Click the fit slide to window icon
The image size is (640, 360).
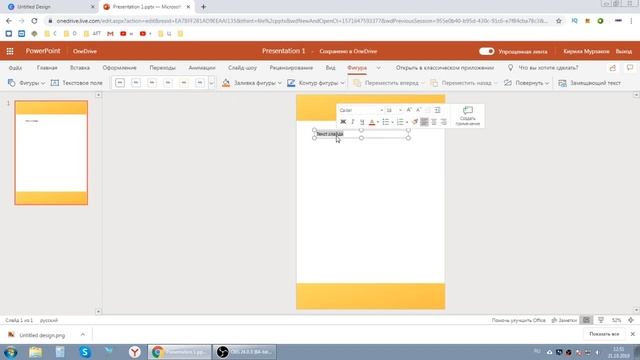tap(631, 320)
